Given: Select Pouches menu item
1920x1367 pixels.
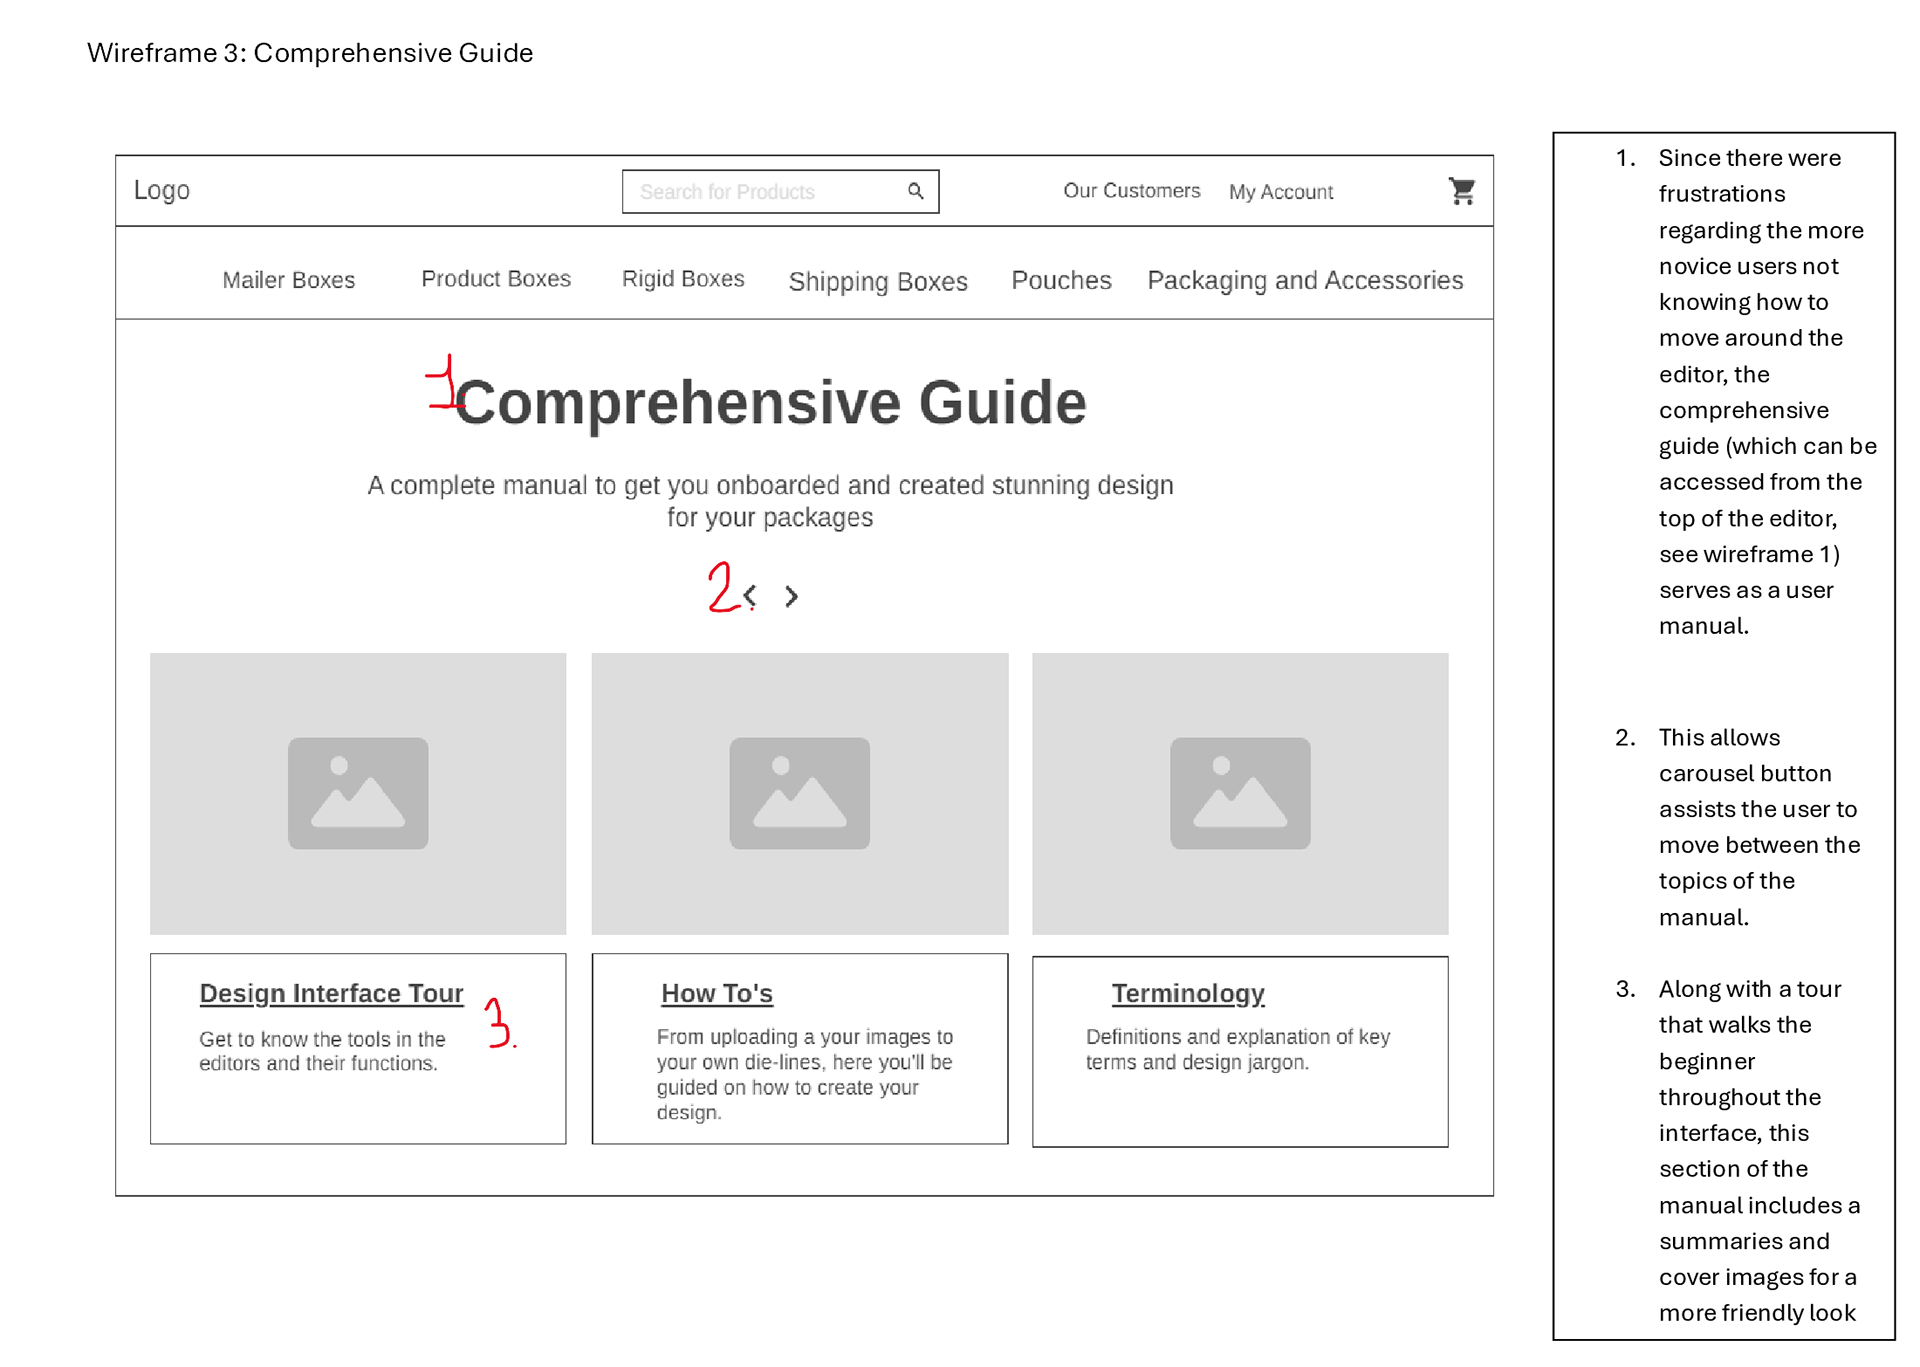Looking at the screenshot, I should coord(1061,280).
